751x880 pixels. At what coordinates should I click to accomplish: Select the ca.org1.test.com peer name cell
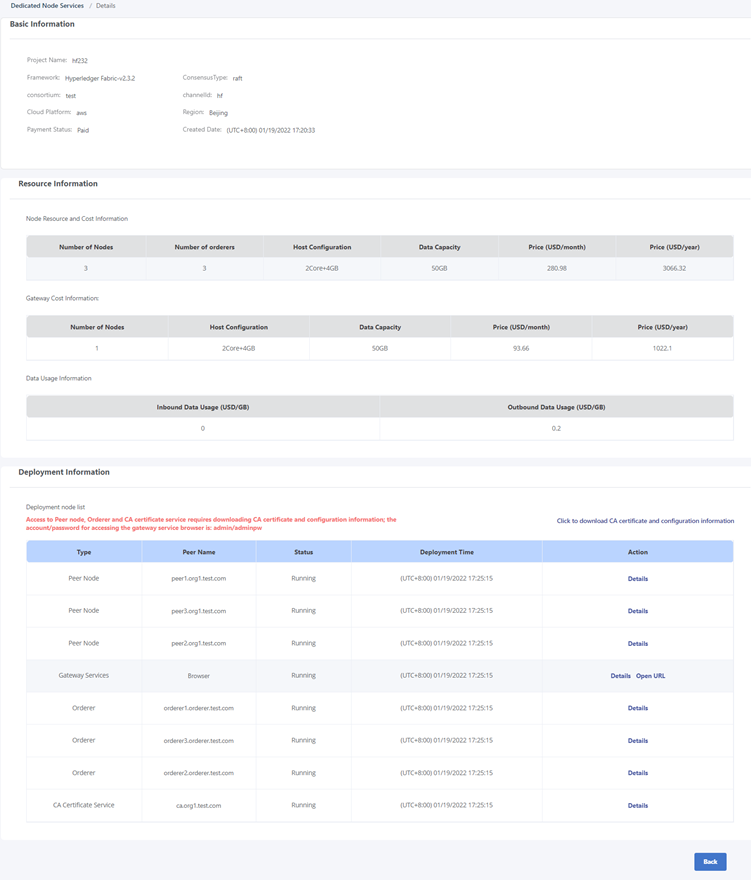[198, 805]
